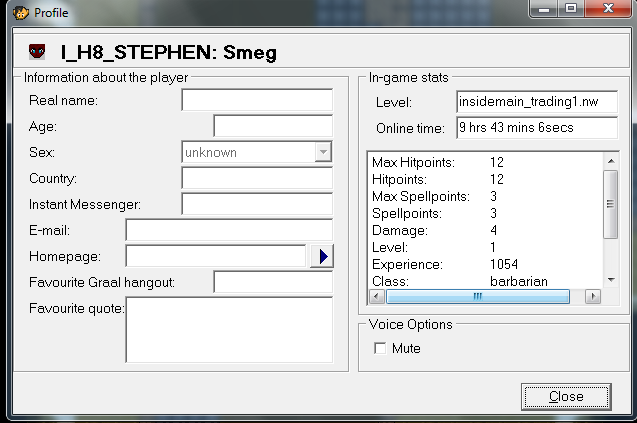This screenshot has width=637, height=423.
Task: Focus the Country input box
Action: point(257,178)
